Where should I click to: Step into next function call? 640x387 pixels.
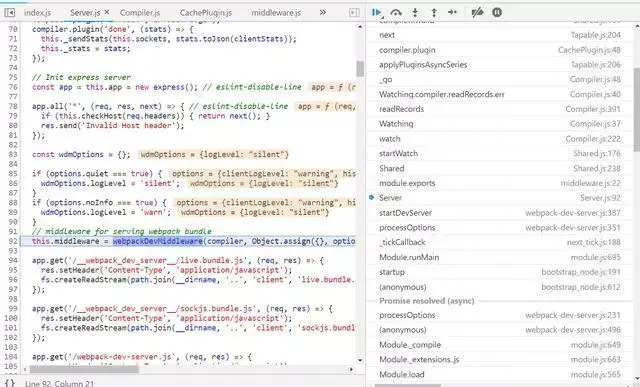tap(415, 12)
